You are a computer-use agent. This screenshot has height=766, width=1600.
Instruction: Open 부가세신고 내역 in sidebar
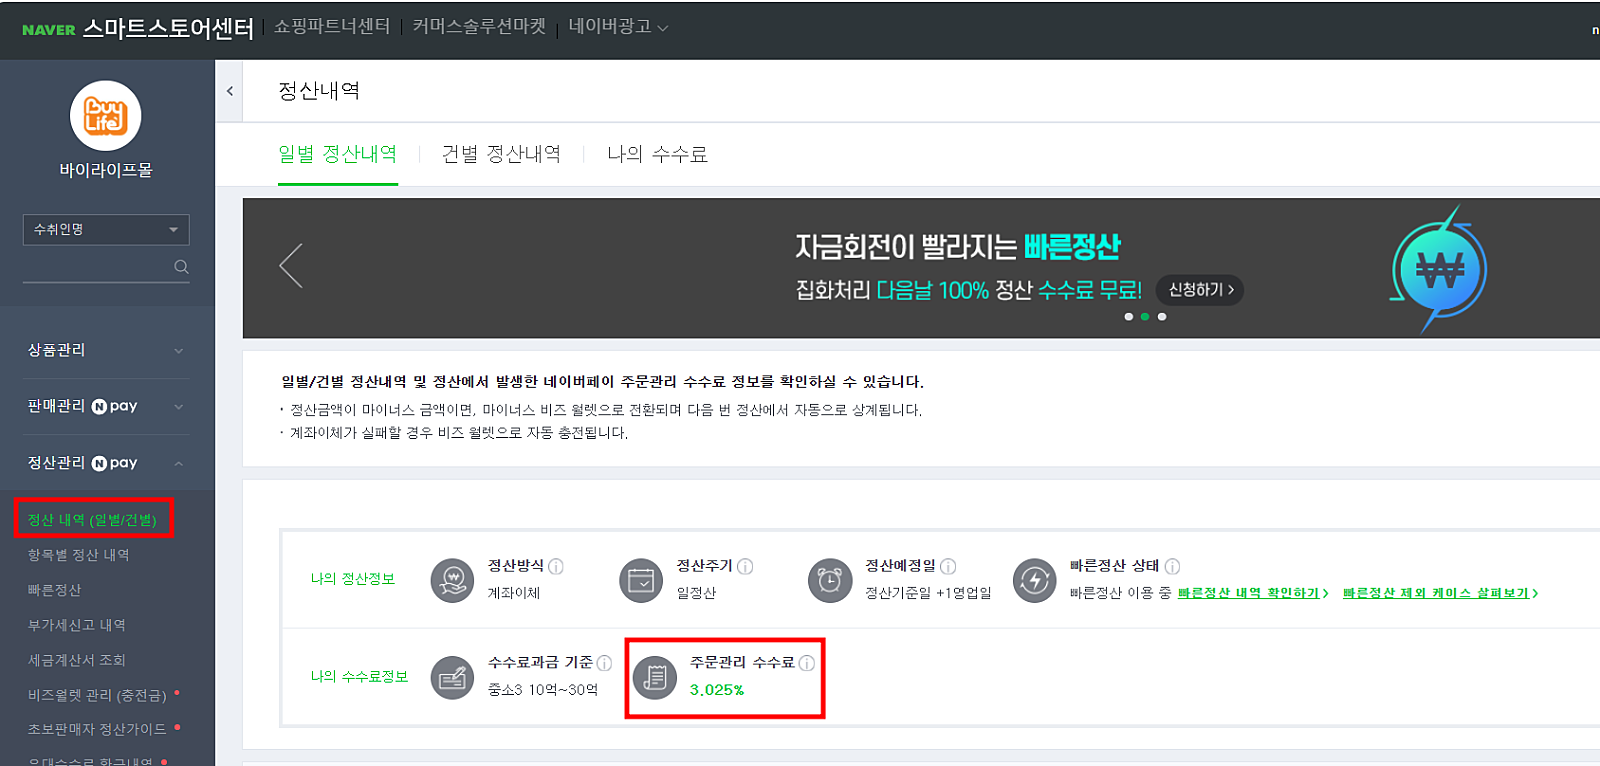click(76, 625)
